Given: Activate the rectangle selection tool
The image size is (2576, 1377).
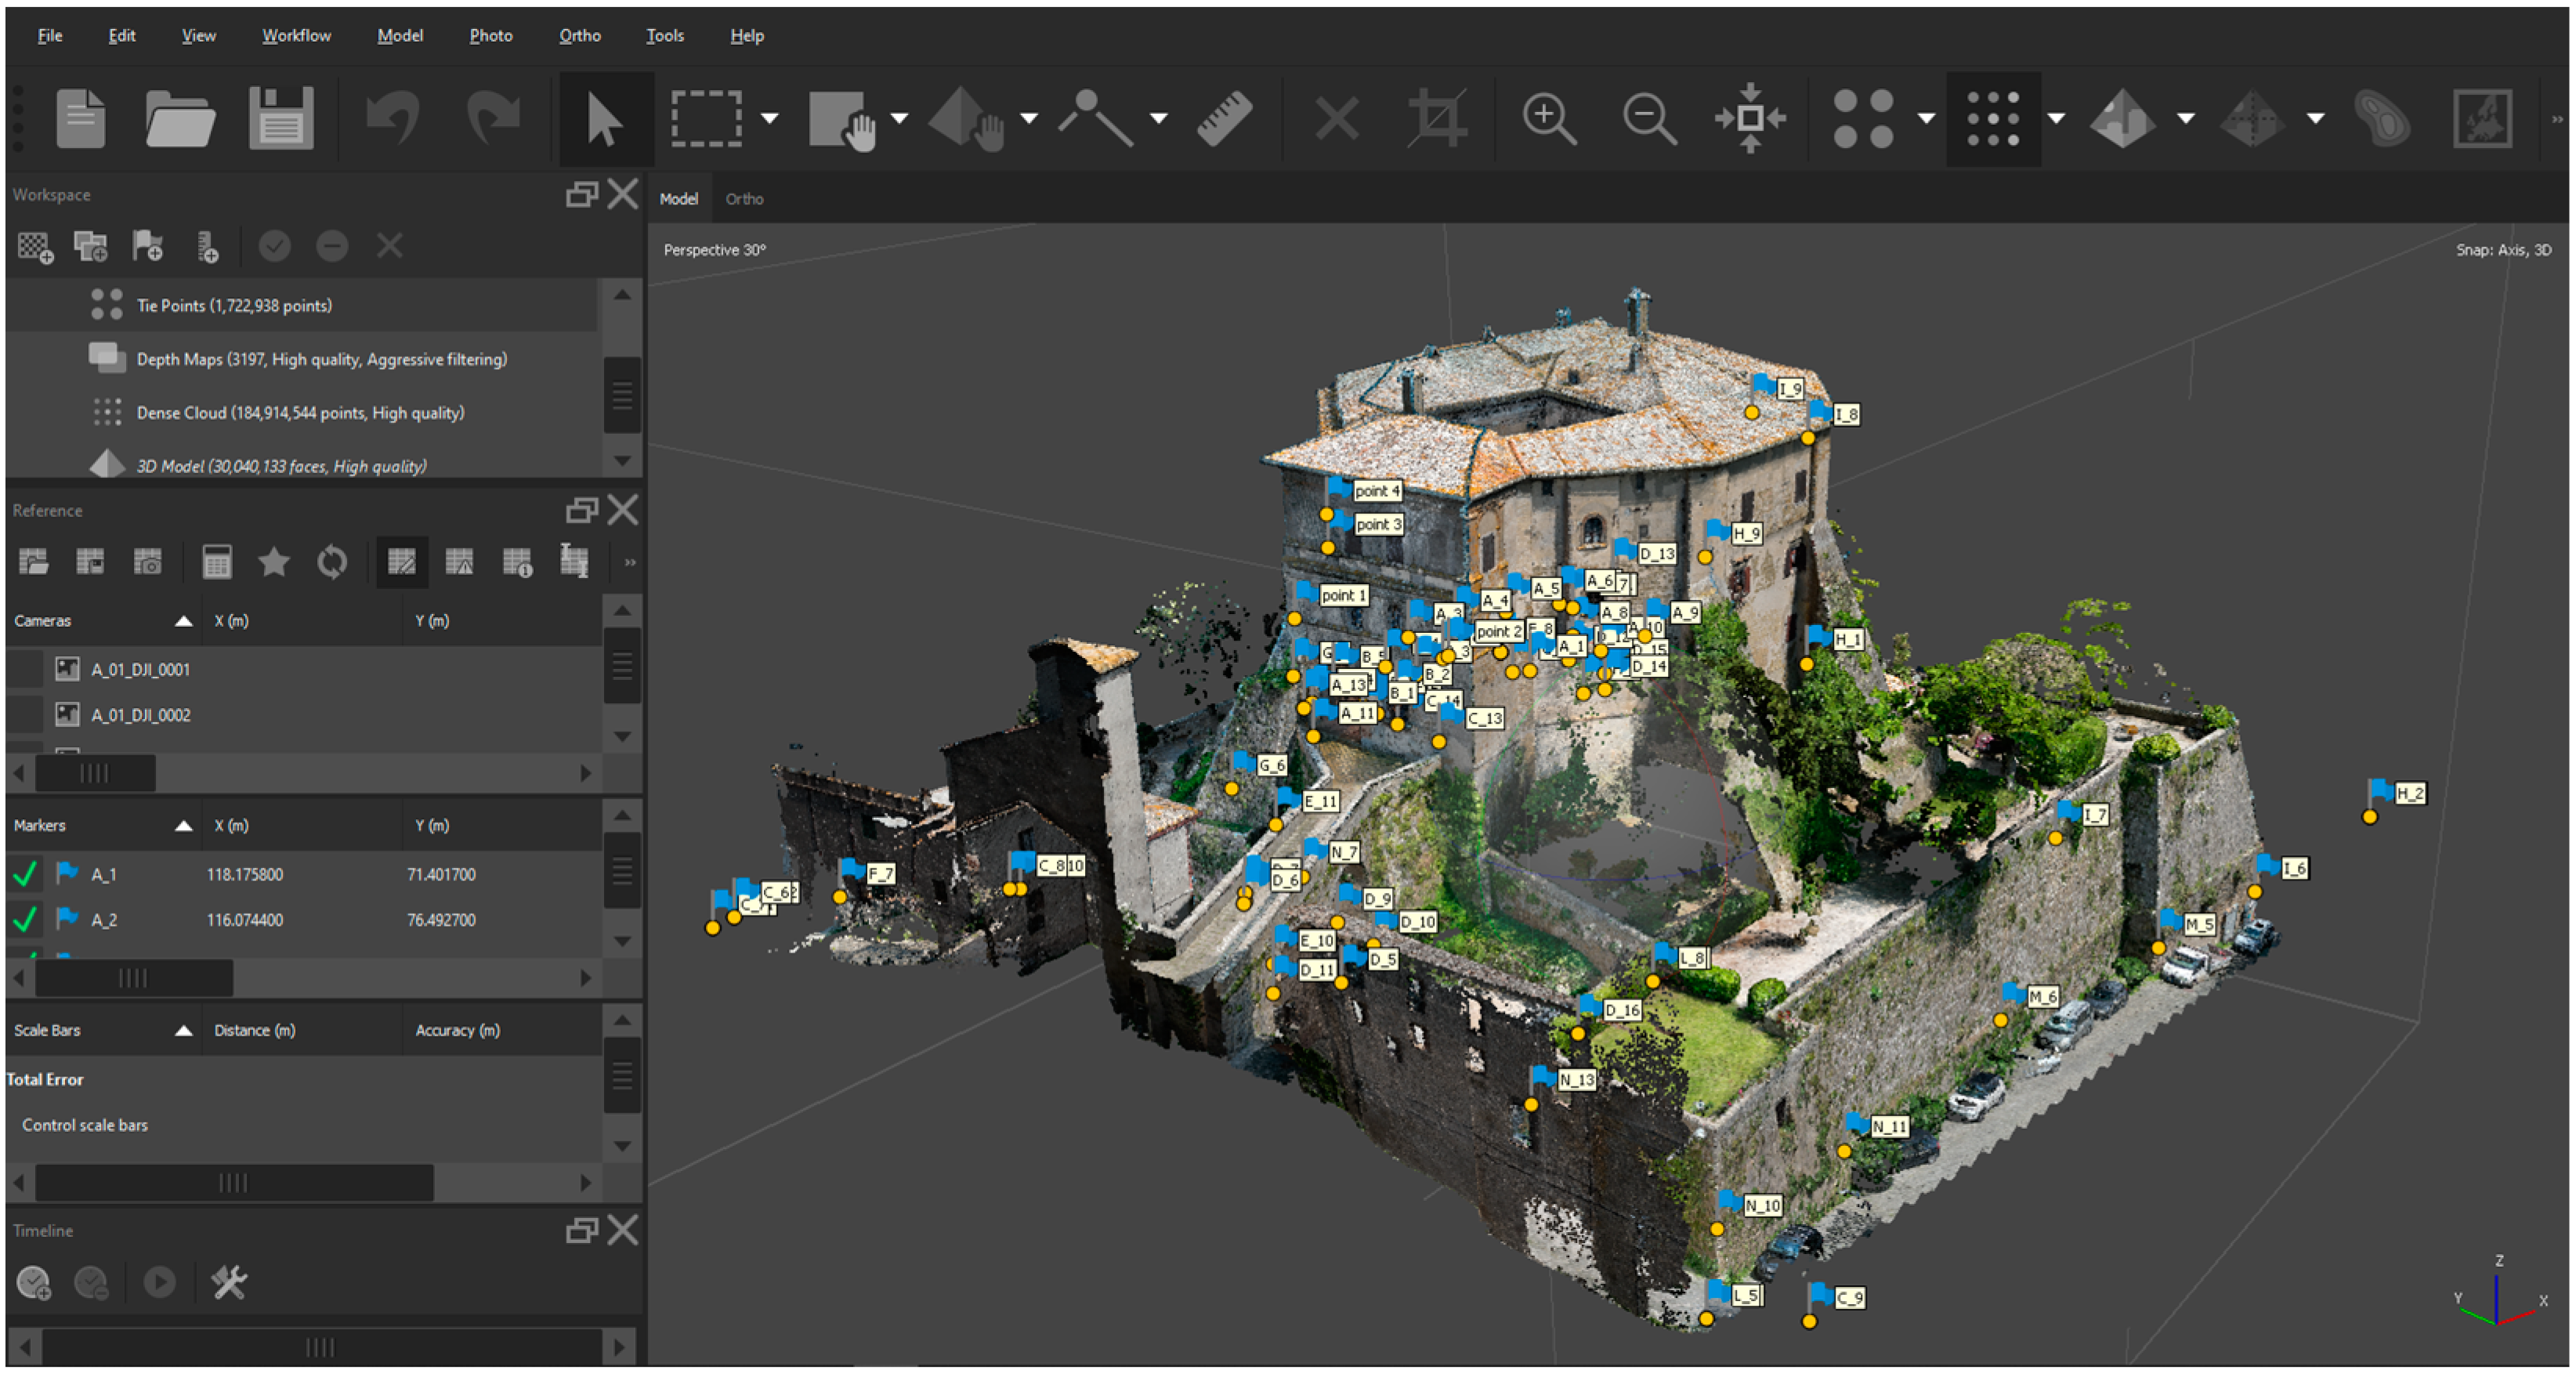Looking at the screenshot, I should point(706,118).
